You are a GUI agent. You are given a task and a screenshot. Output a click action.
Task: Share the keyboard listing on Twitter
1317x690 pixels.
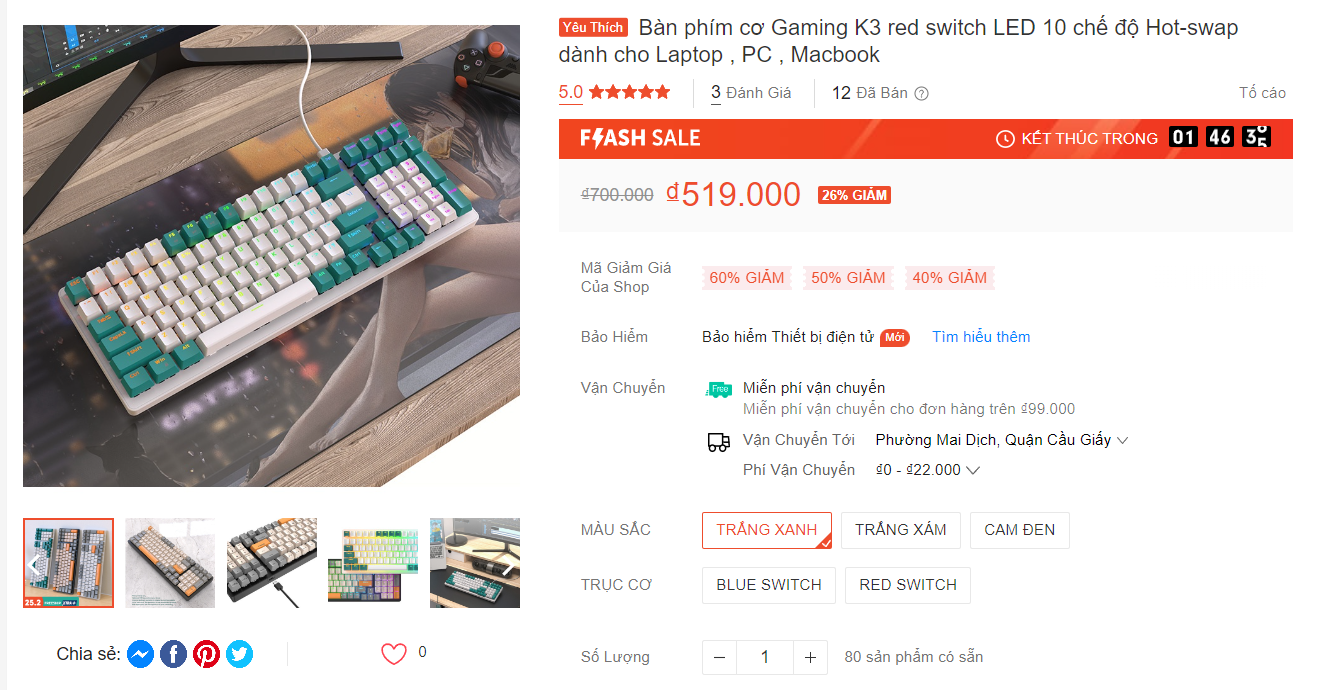click(x=239, y=654)
